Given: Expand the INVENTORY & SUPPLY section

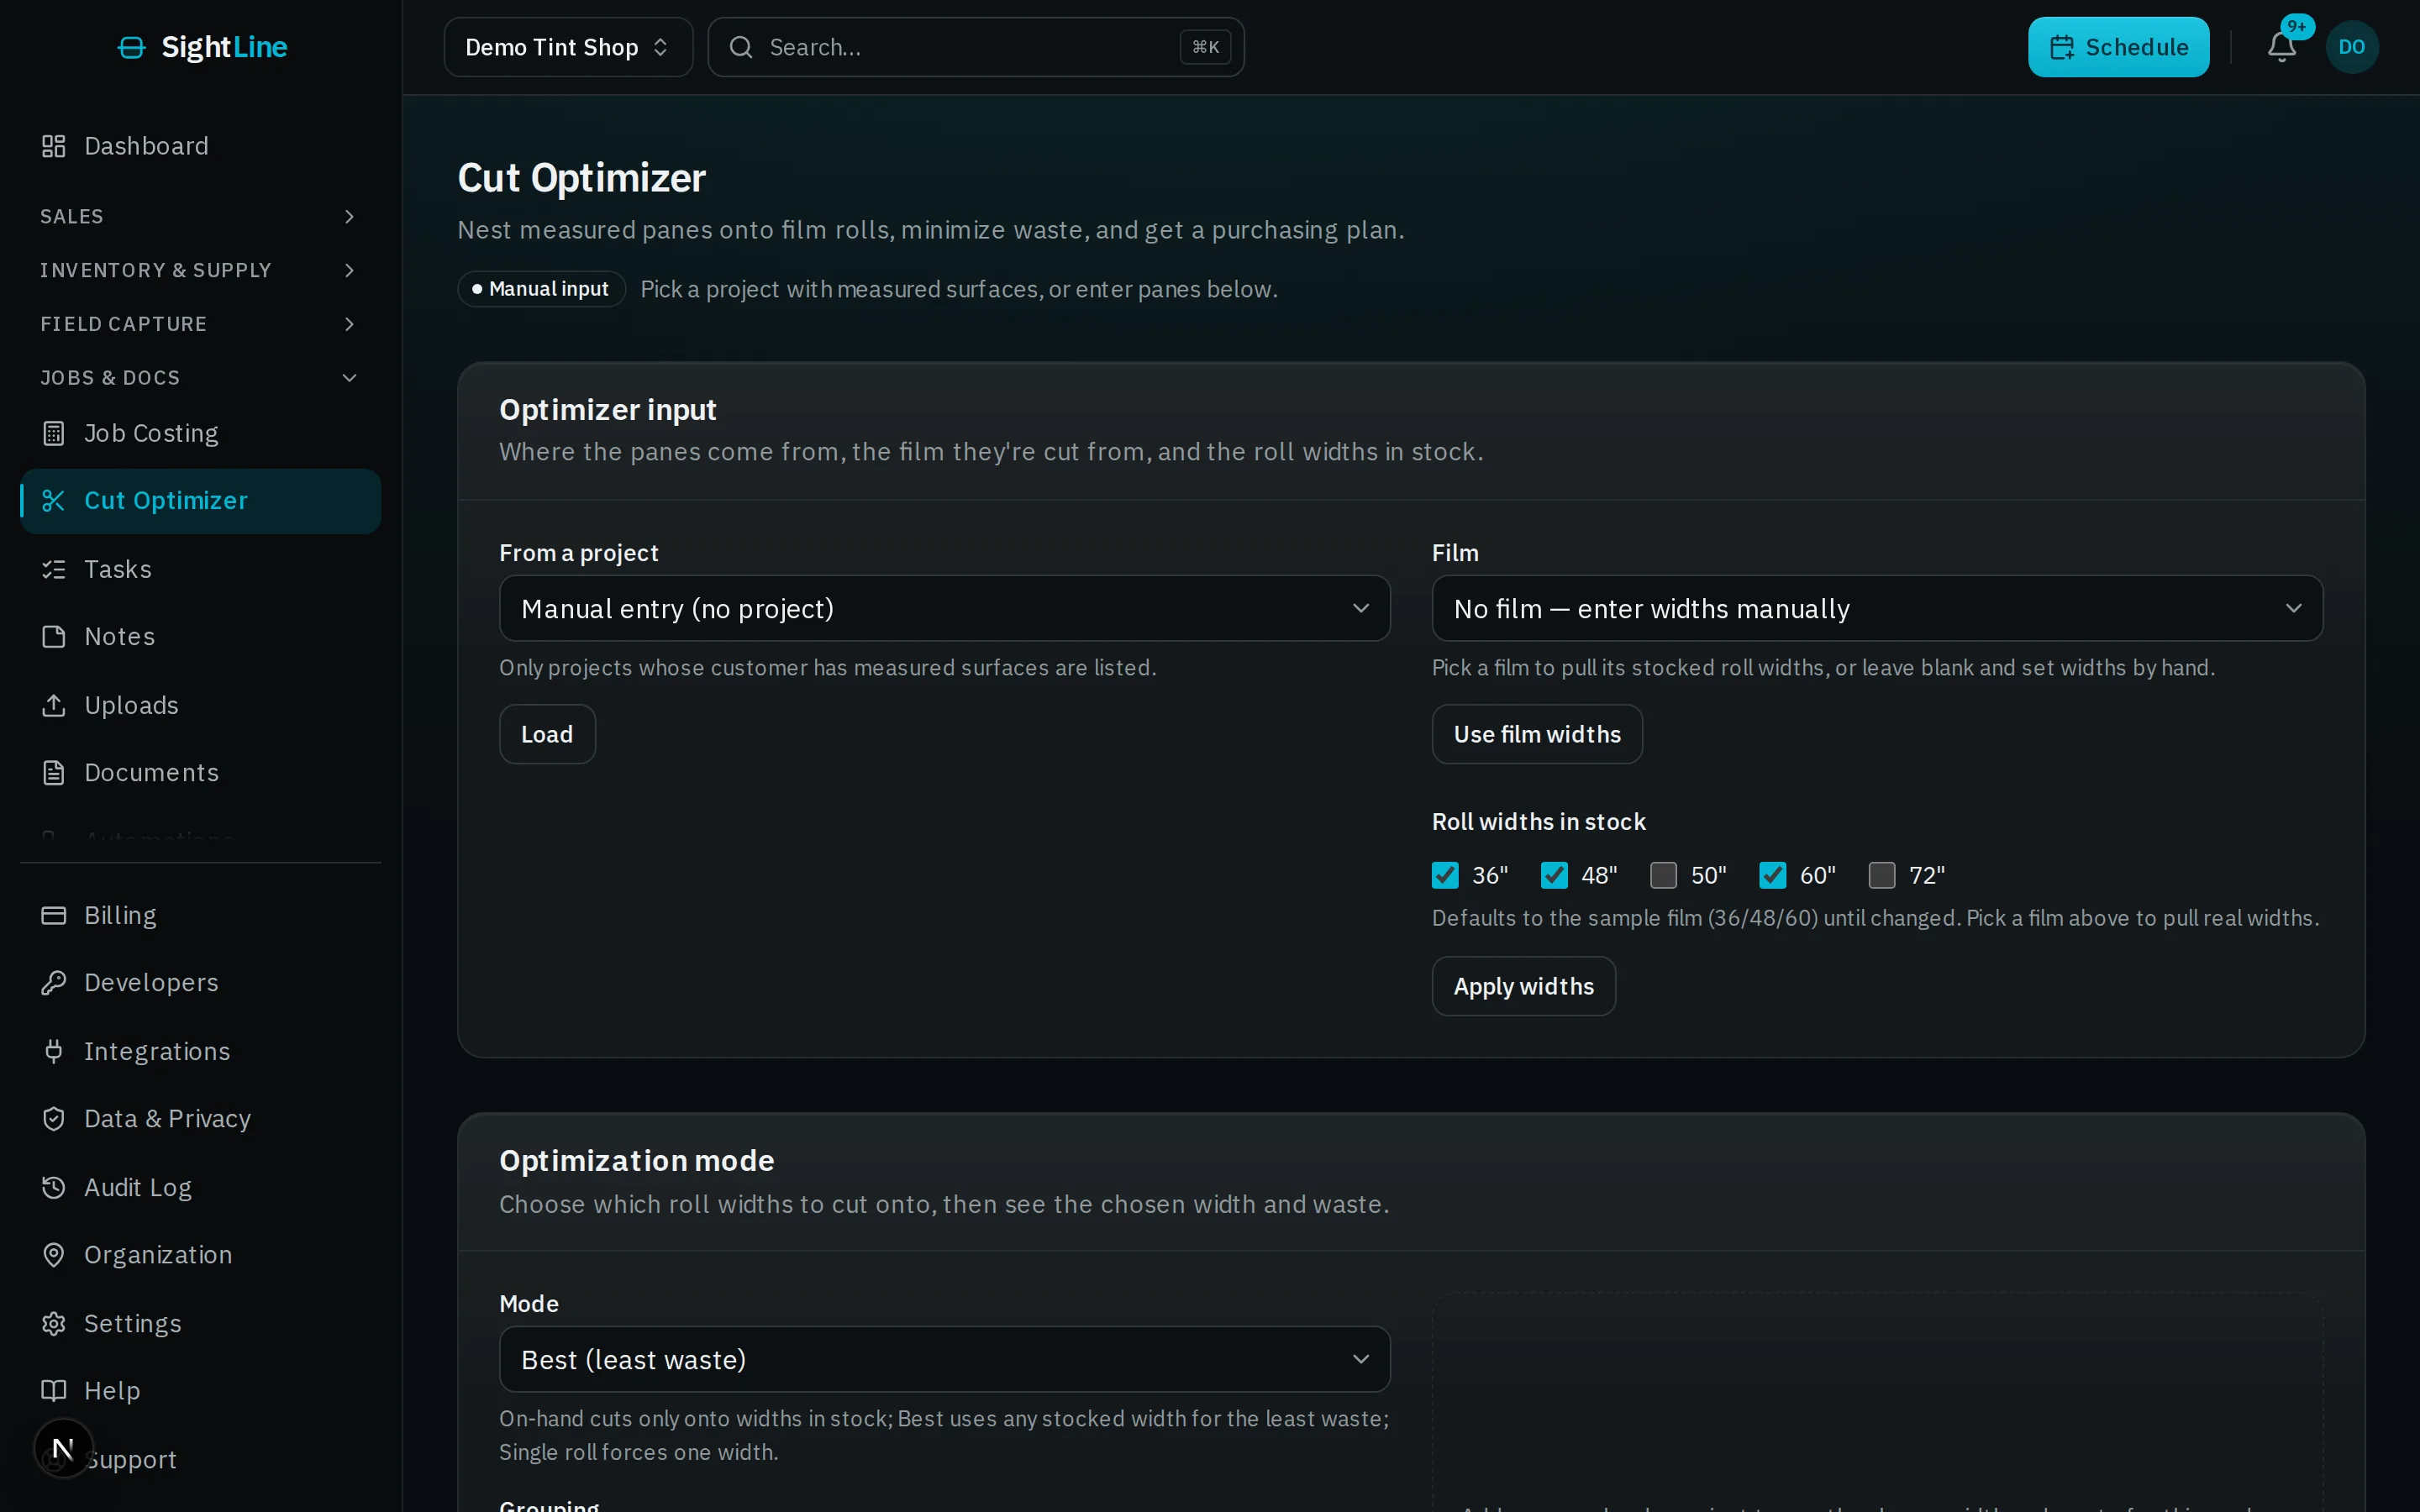Looking at the screenshot, I should click(200, 270).
